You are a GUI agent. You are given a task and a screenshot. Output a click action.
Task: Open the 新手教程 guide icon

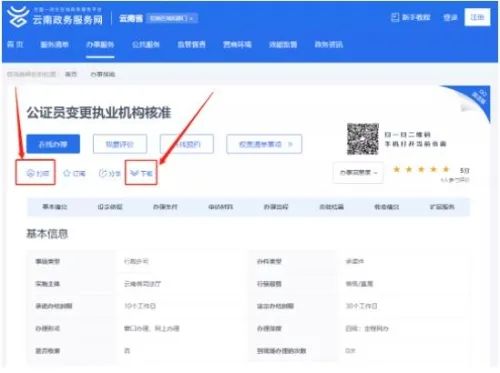(395, 17)
